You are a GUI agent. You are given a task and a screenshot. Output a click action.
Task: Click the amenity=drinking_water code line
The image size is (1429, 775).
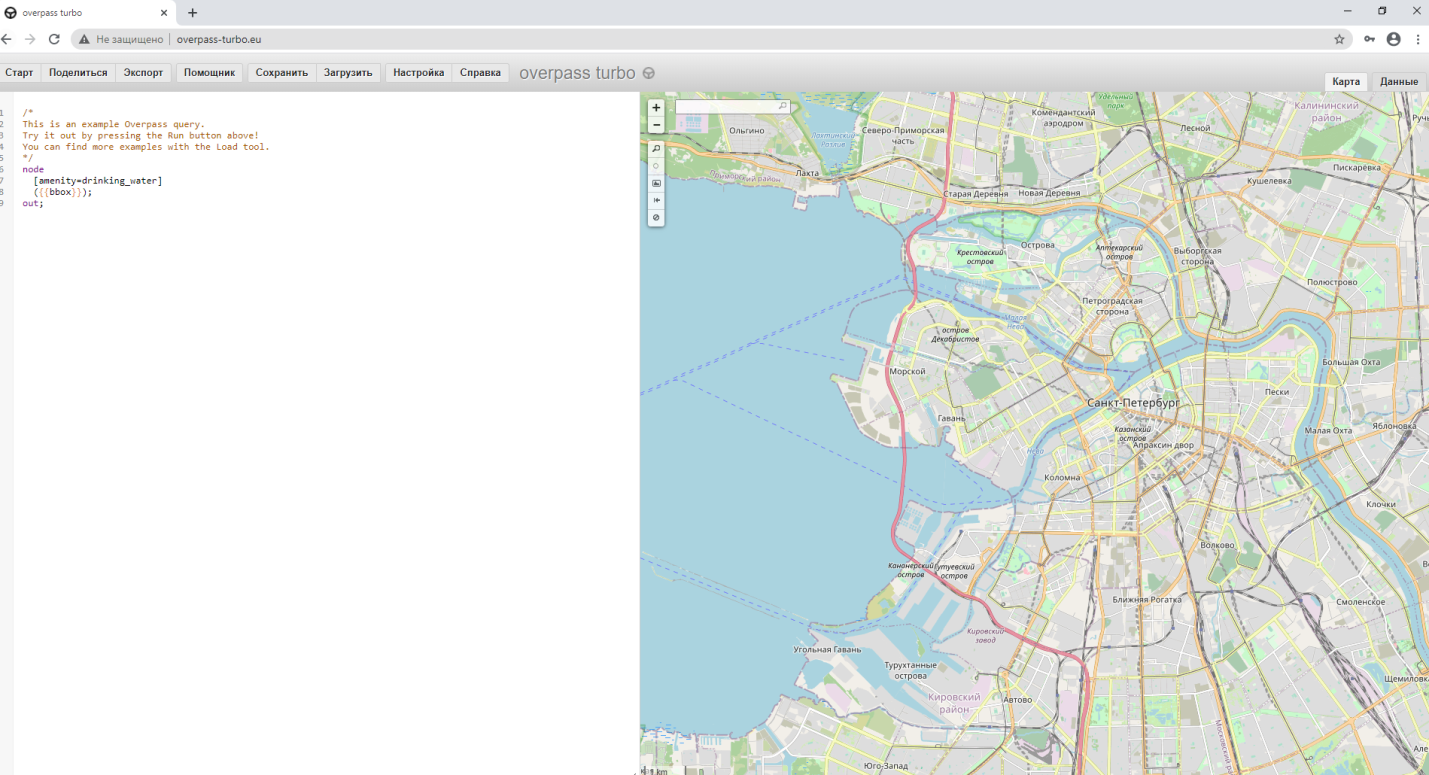(x=97, y=181)
